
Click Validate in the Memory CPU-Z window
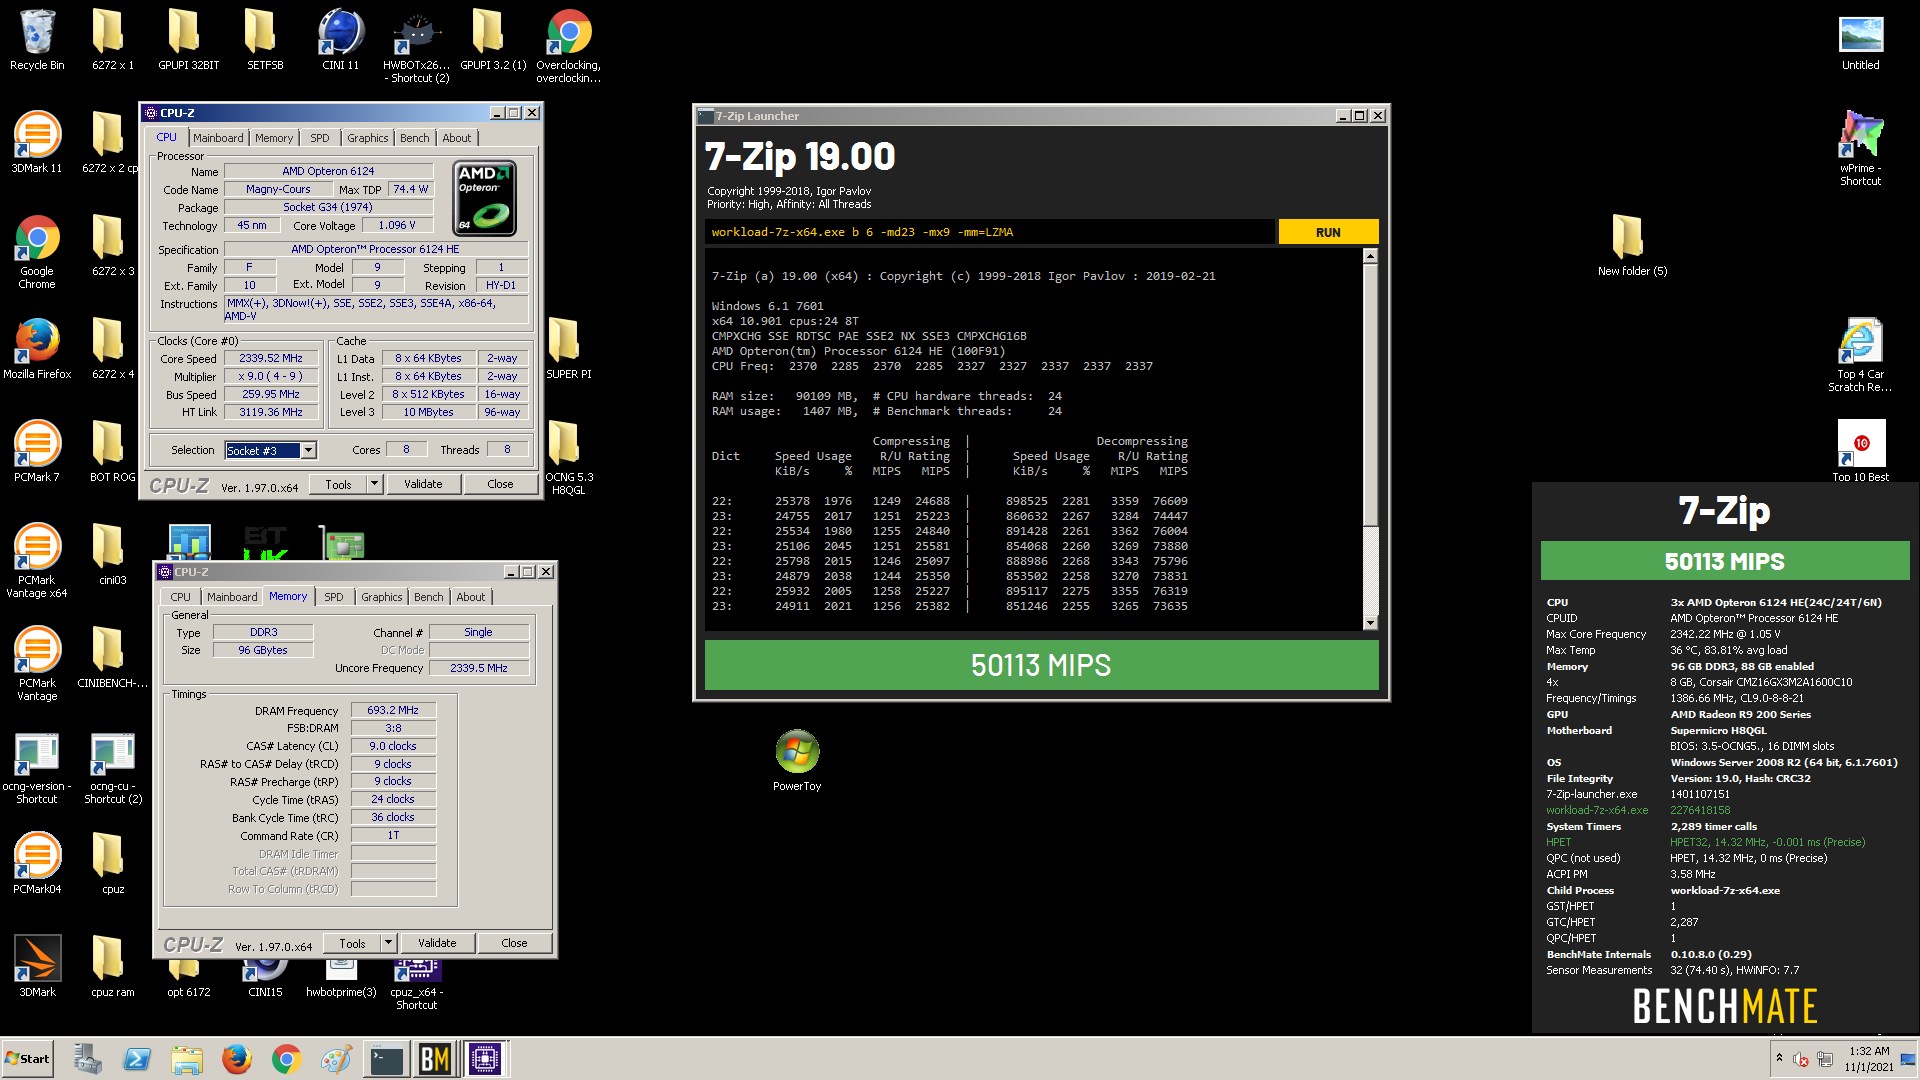pos(437,944)
